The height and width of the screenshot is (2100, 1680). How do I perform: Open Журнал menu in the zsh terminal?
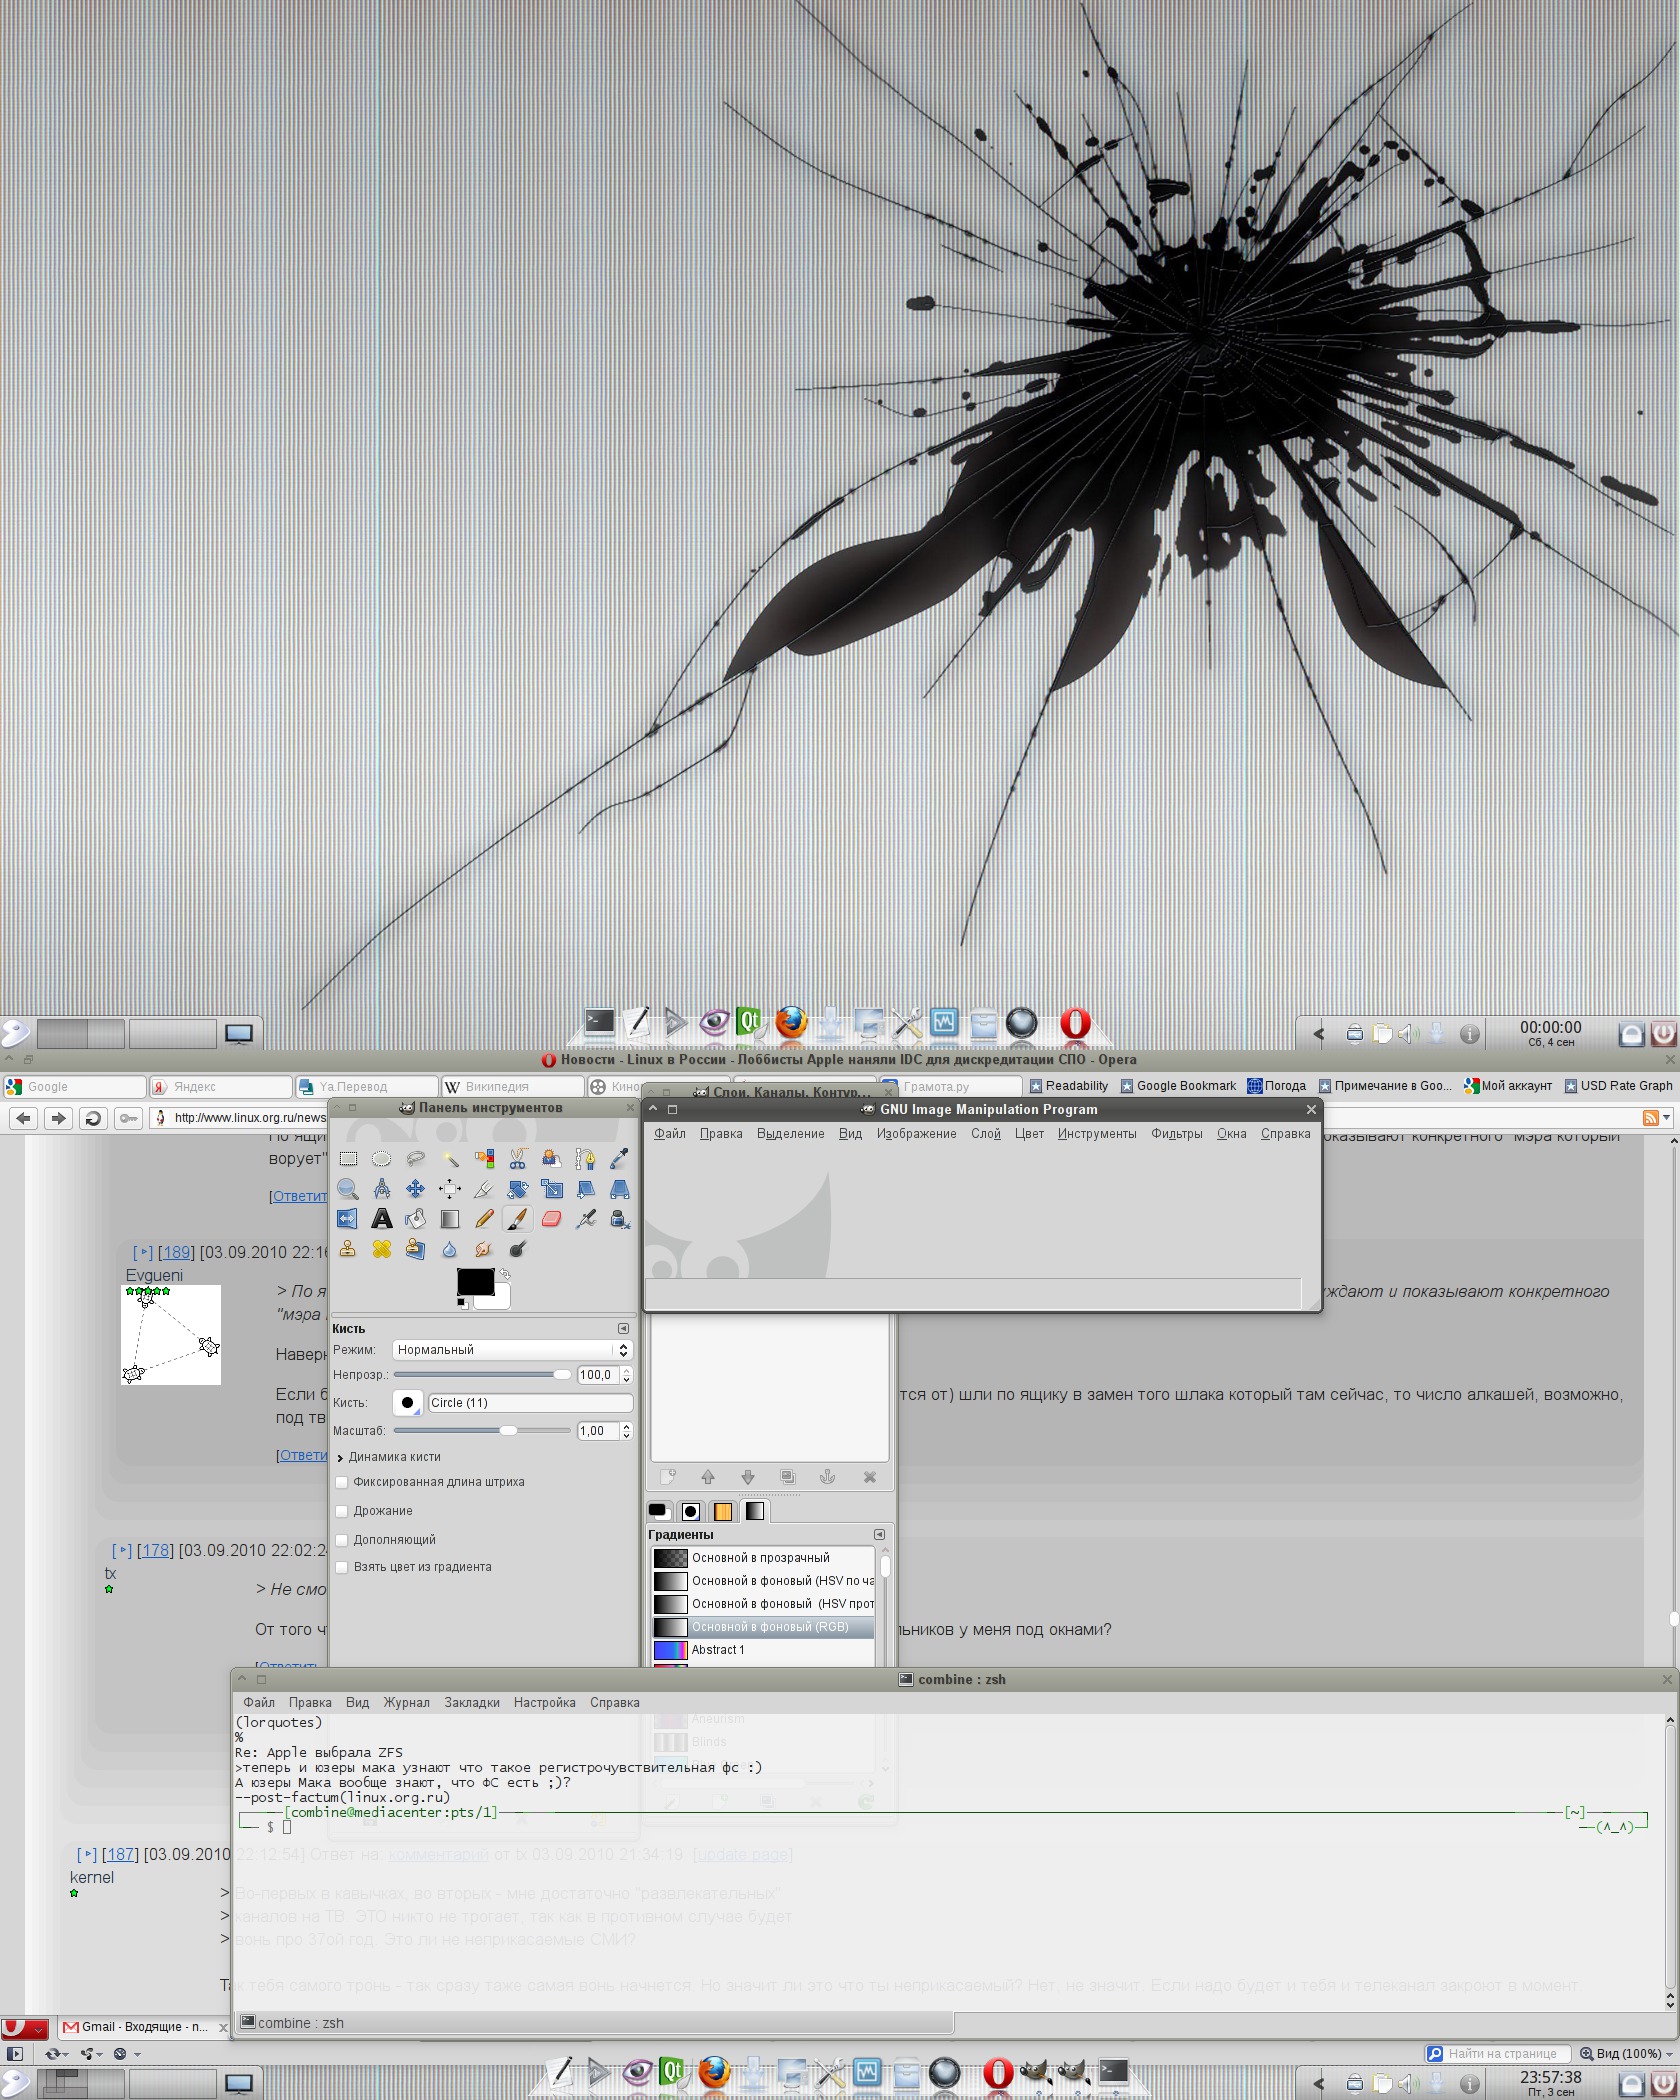[x=407, y=1703]
